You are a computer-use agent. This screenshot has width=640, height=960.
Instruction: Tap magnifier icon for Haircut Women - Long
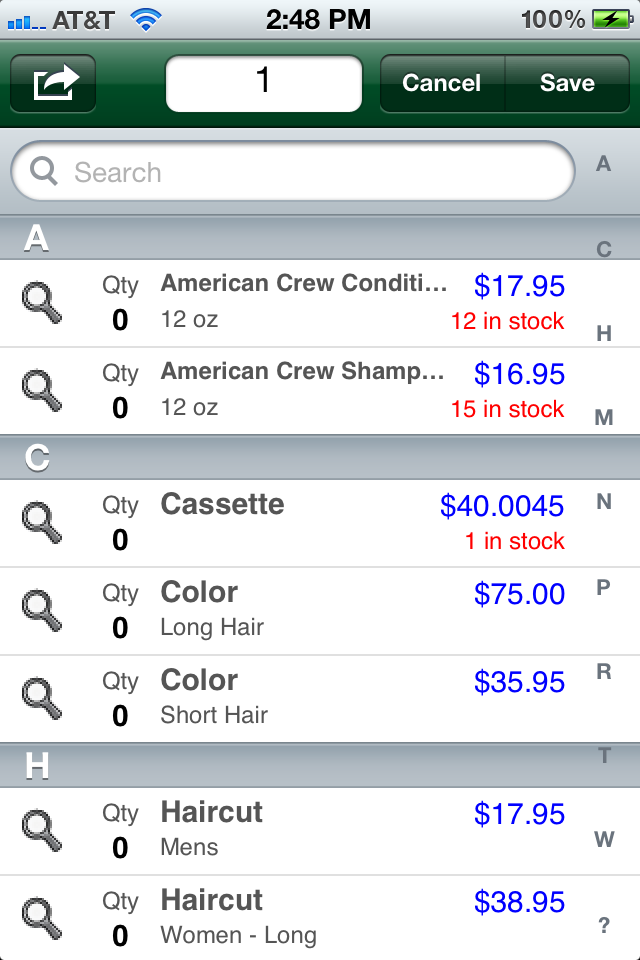click(x=42, y=919)
